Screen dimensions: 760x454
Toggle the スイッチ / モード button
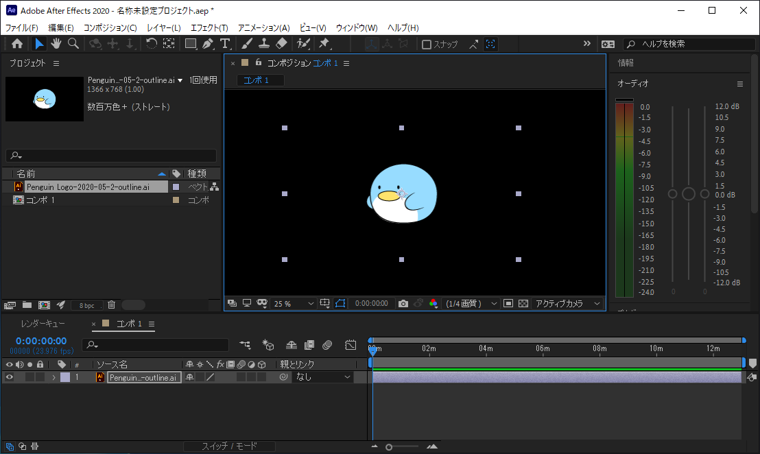tap(229, 446)
